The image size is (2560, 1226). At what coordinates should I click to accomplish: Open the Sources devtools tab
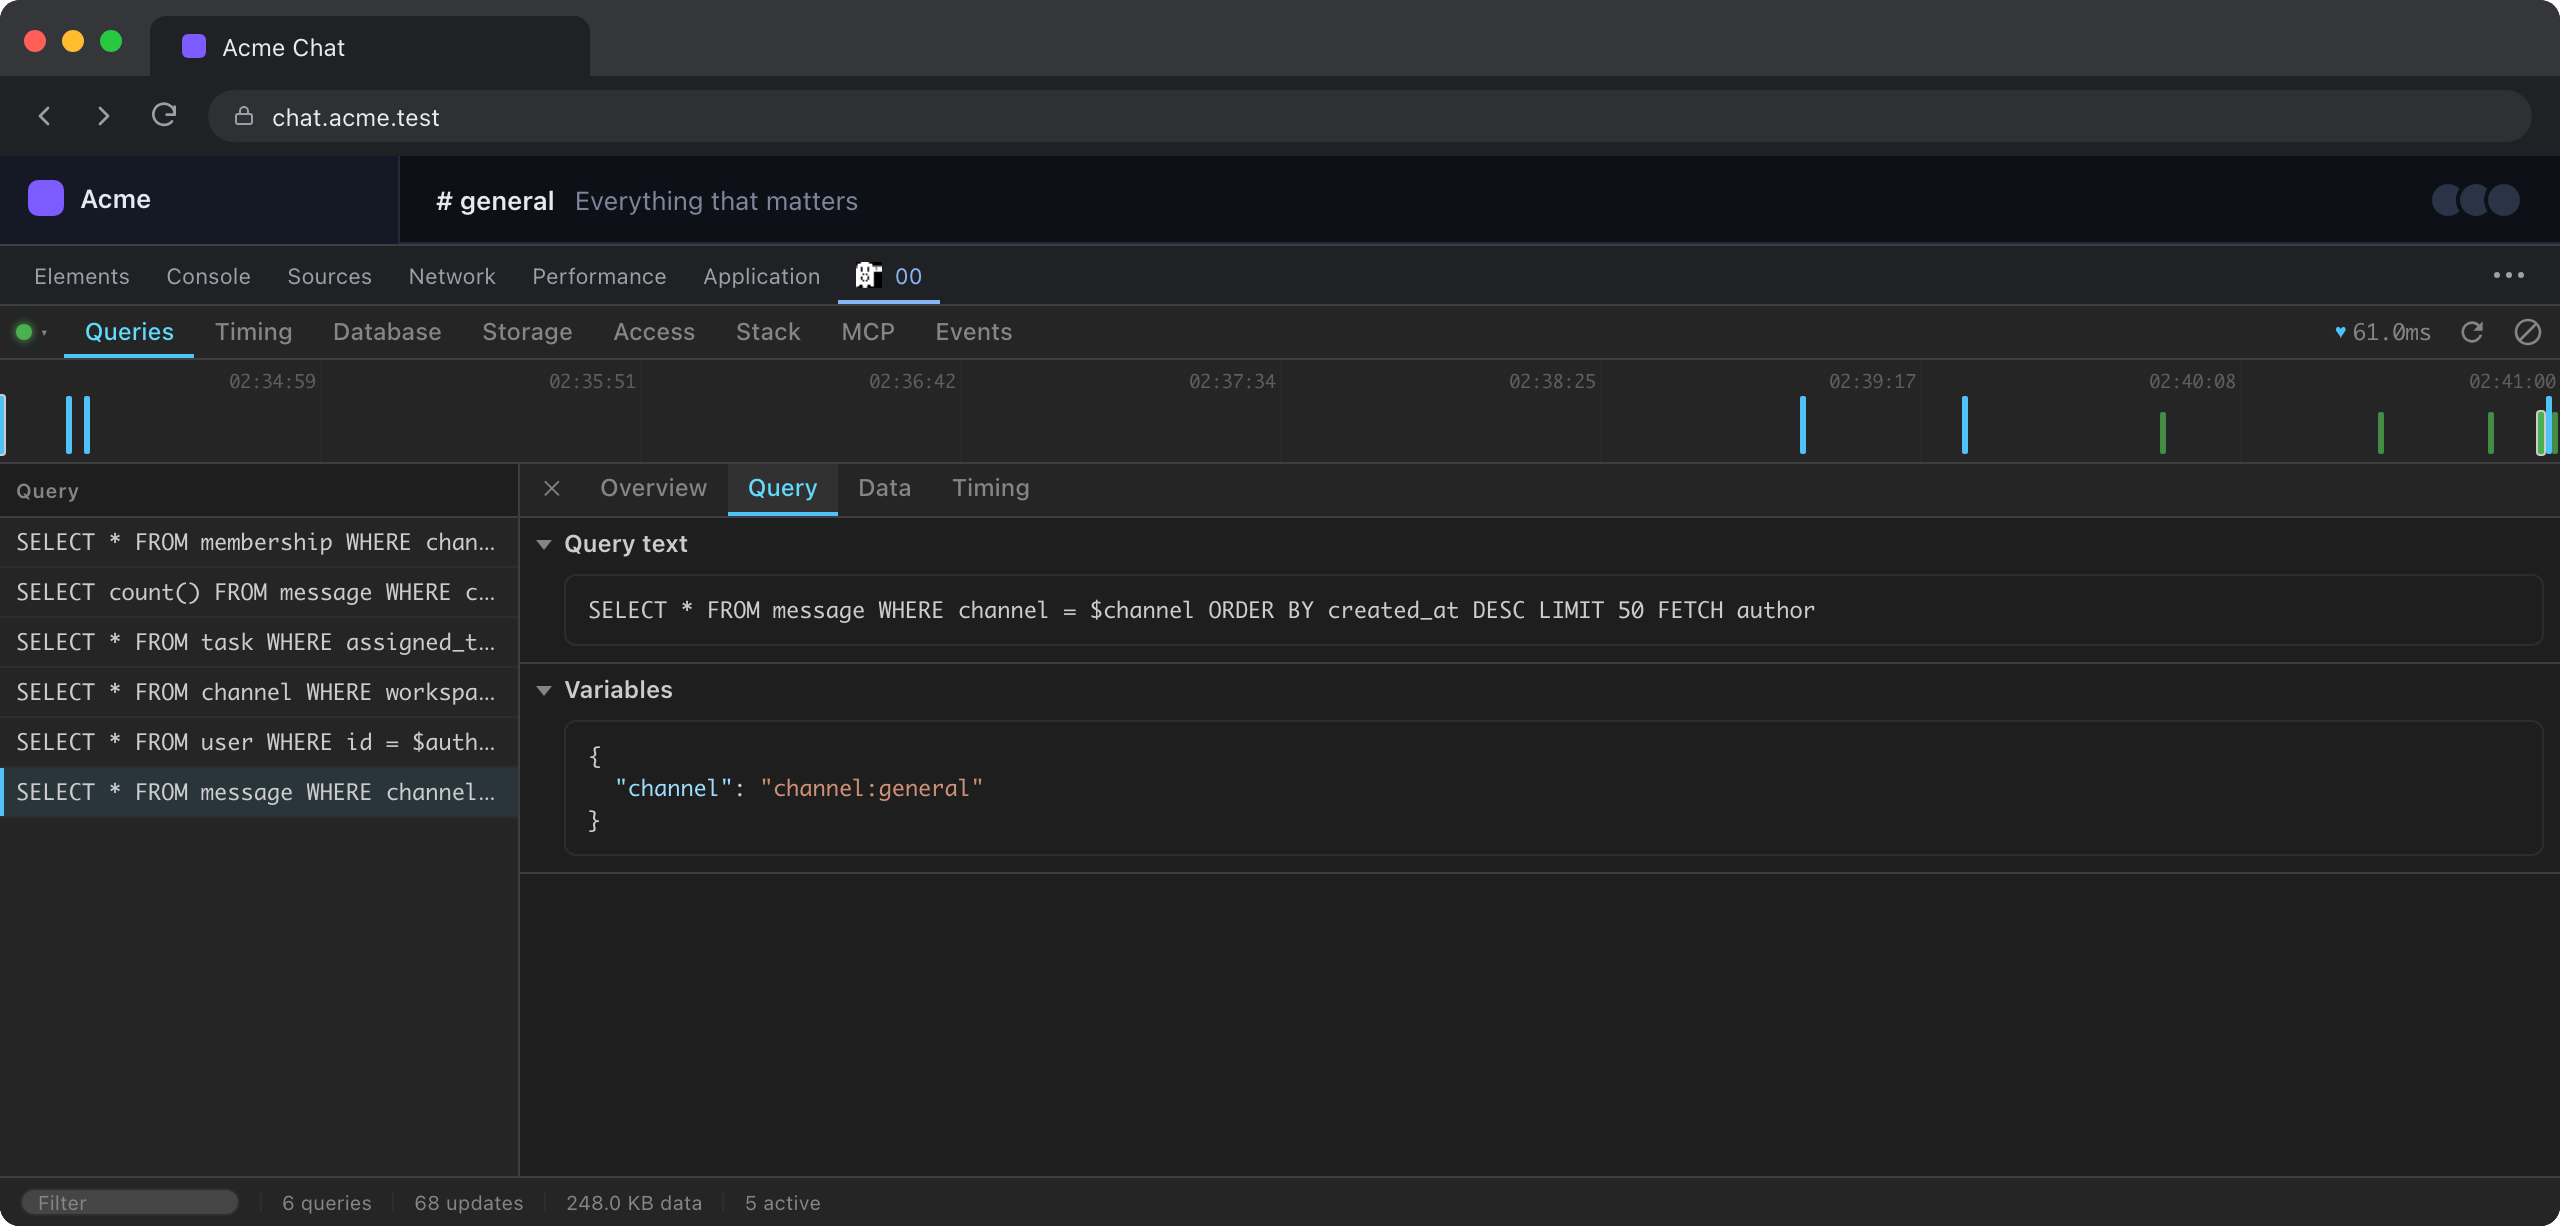329,276
